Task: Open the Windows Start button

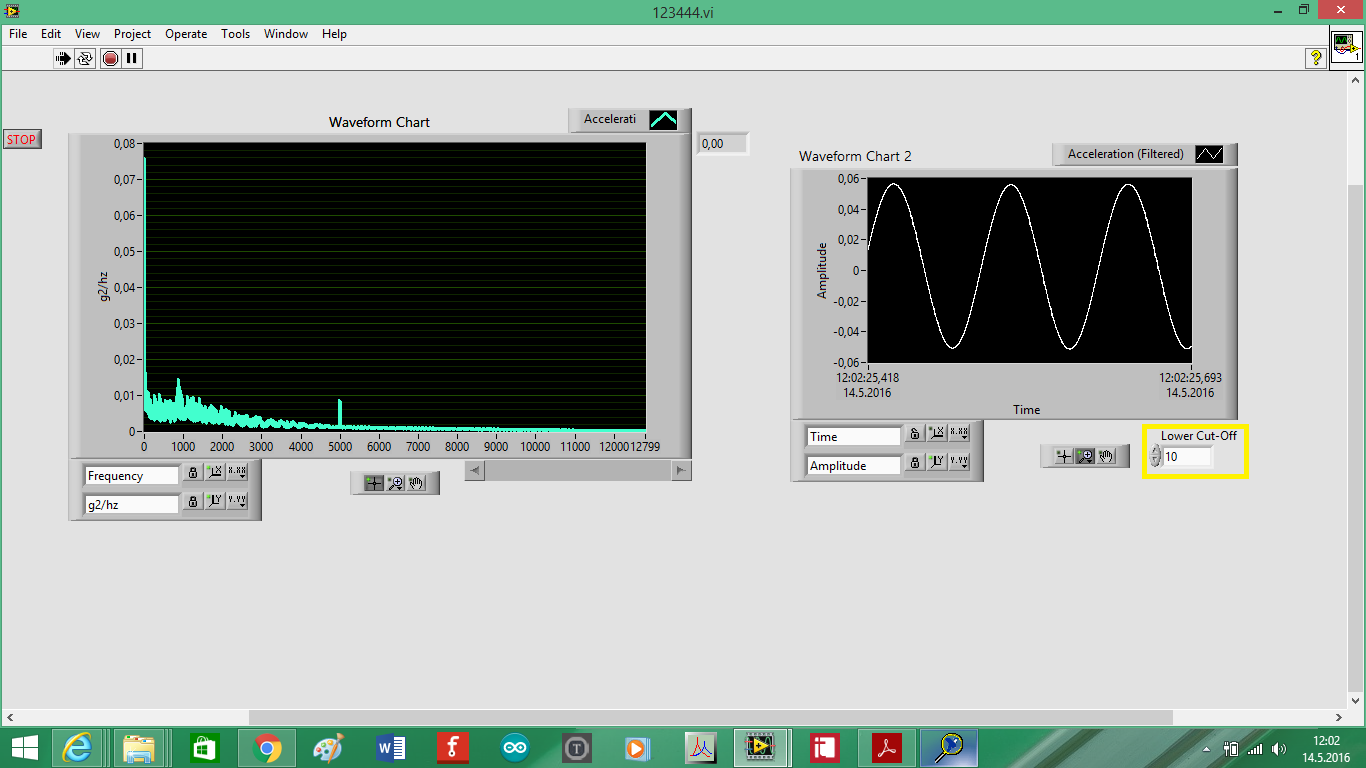Action: [24, 747]
